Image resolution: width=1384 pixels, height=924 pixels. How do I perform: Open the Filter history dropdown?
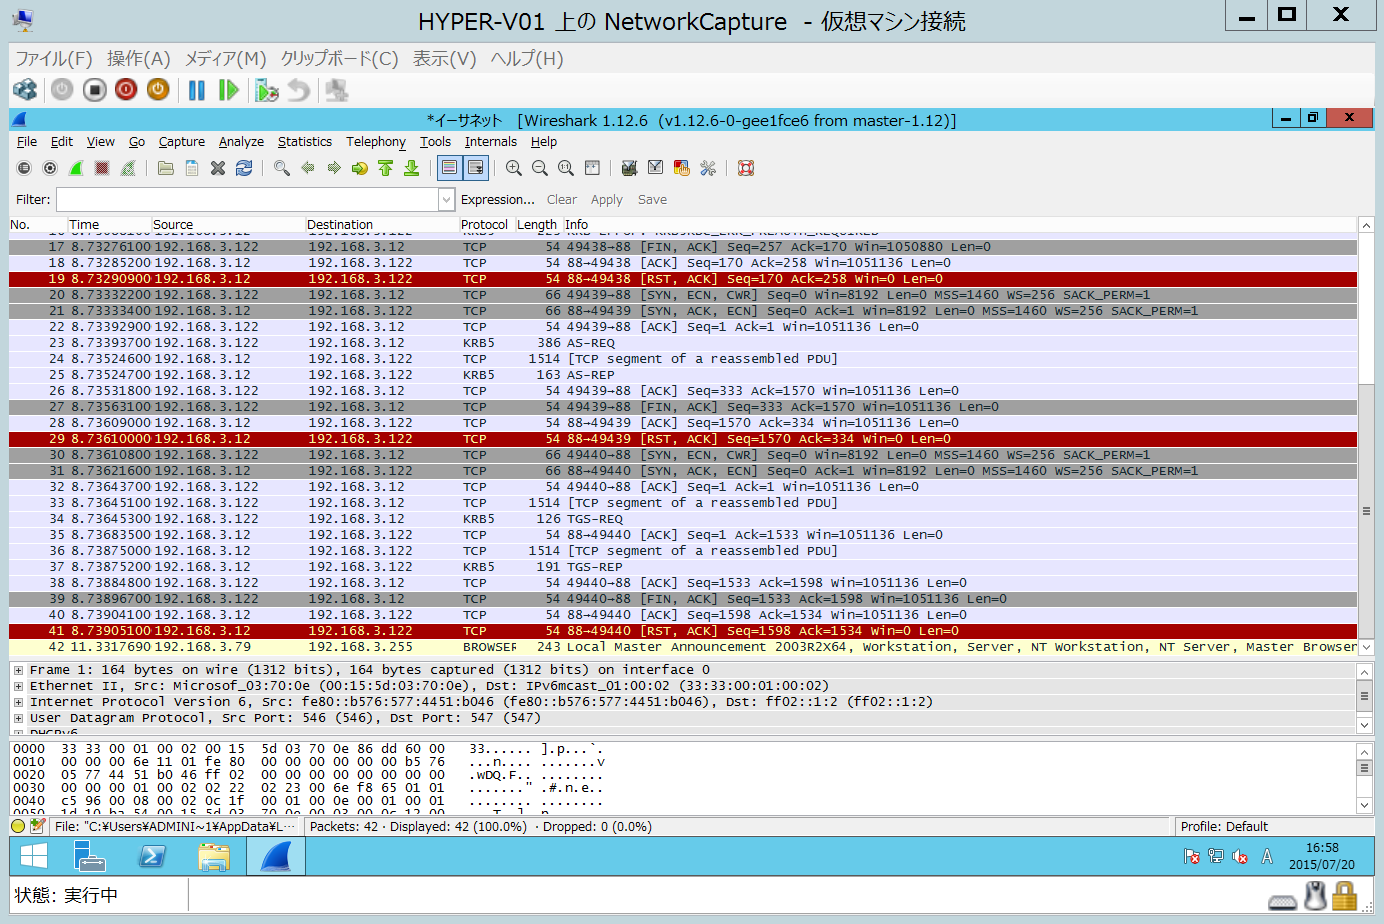[446, 200]
